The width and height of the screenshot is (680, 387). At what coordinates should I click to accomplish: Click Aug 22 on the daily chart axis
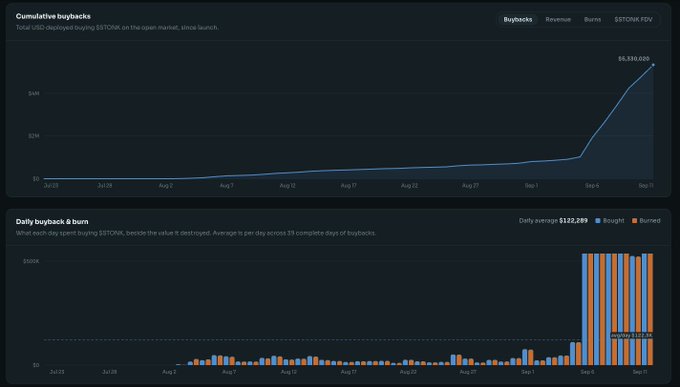(x=408, y=372)
